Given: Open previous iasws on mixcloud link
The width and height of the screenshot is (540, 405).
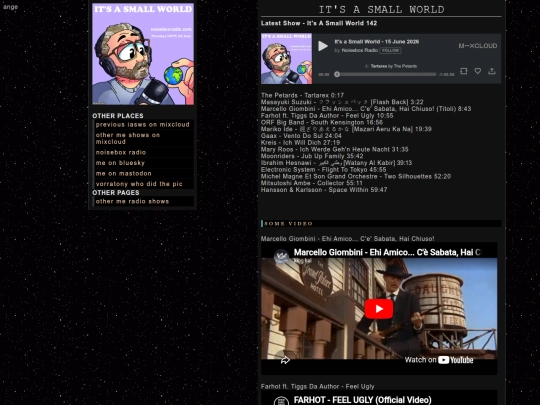Looking at the screenshot, I should pos(143,125).
